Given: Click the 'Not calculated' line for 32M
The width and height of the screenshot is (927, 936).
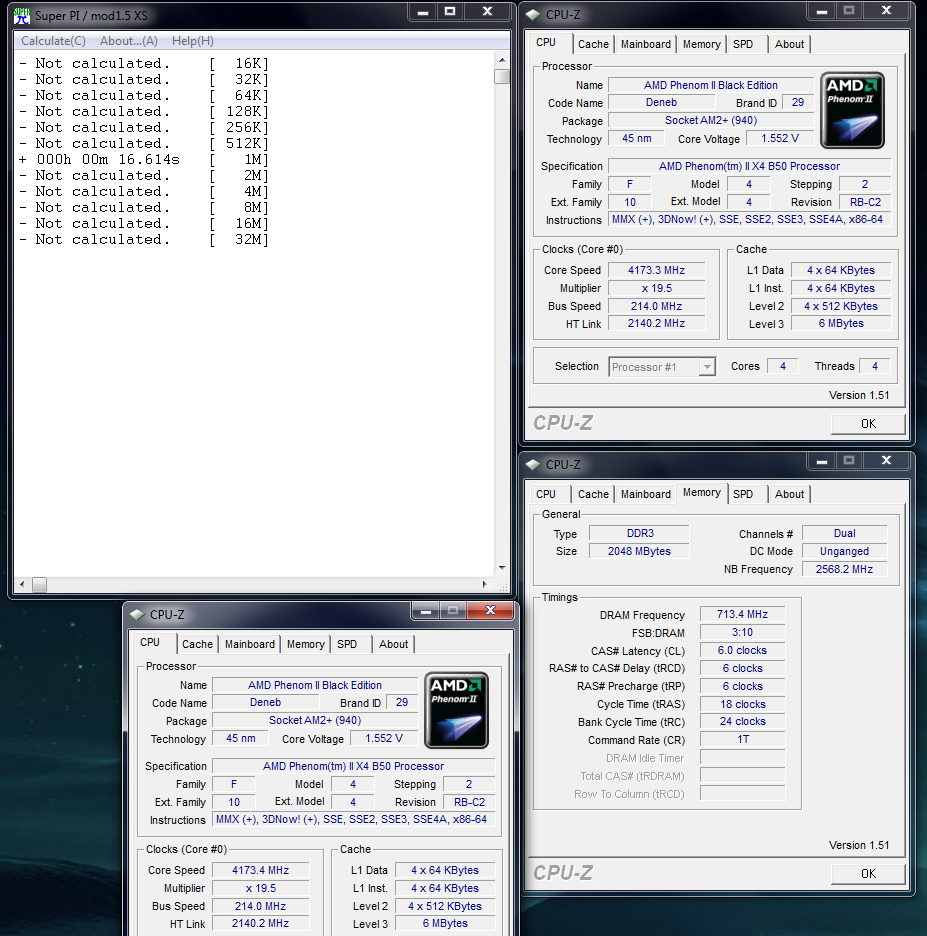Looking at the screenshot, I should (x=143, y=239).
